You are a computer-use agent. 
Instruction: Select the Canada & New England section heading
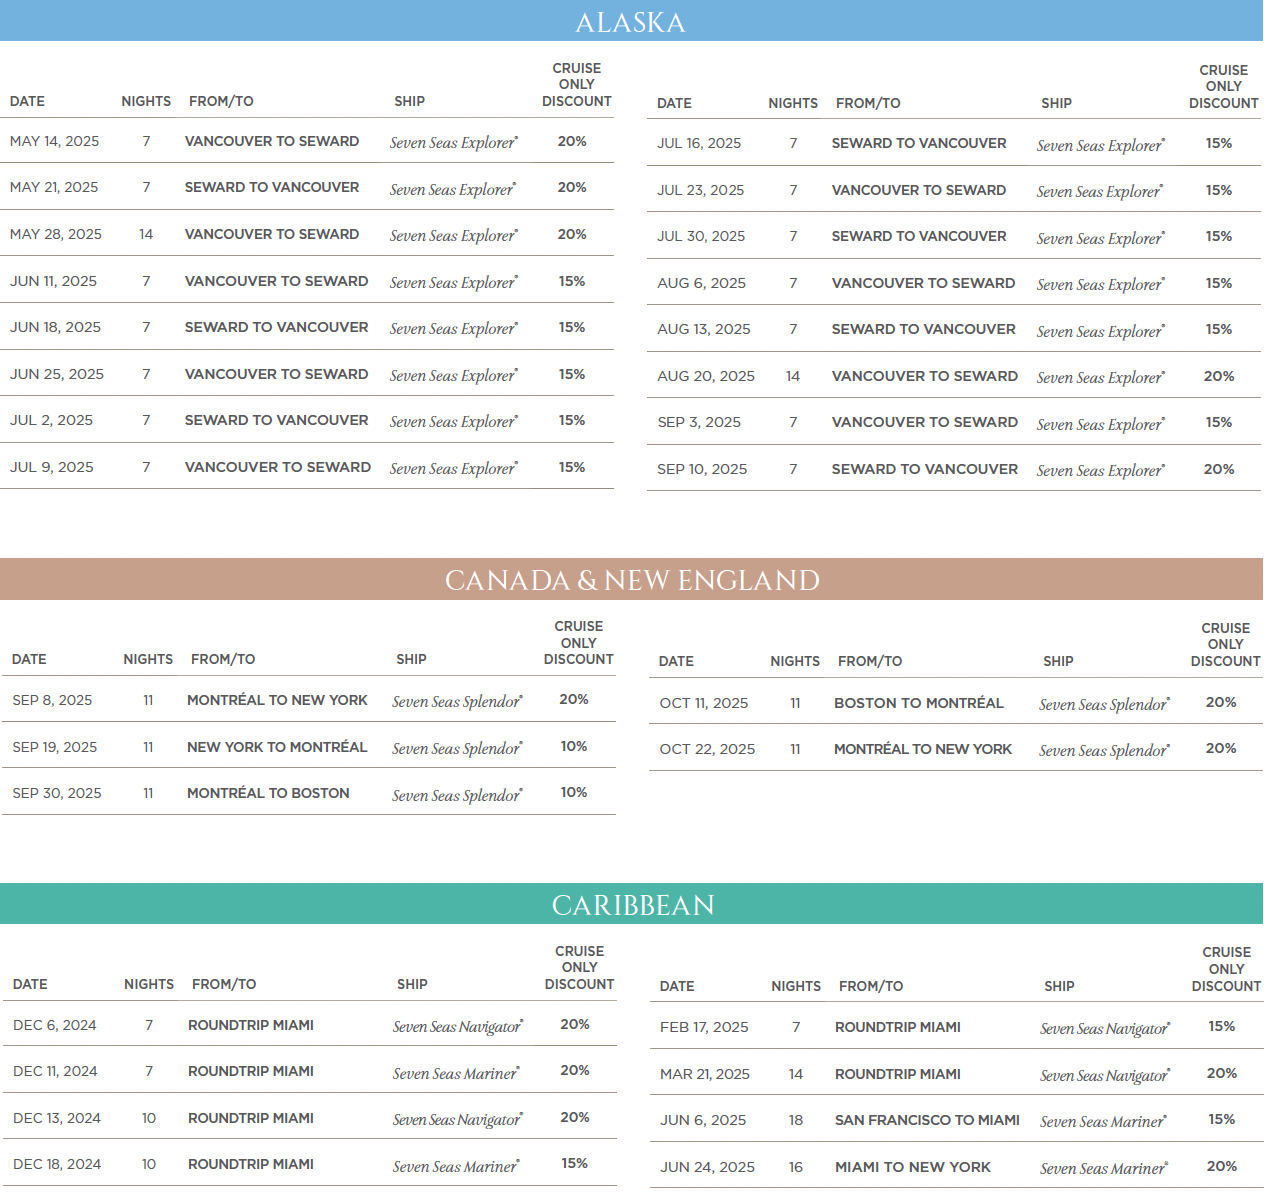pos(631,580)
